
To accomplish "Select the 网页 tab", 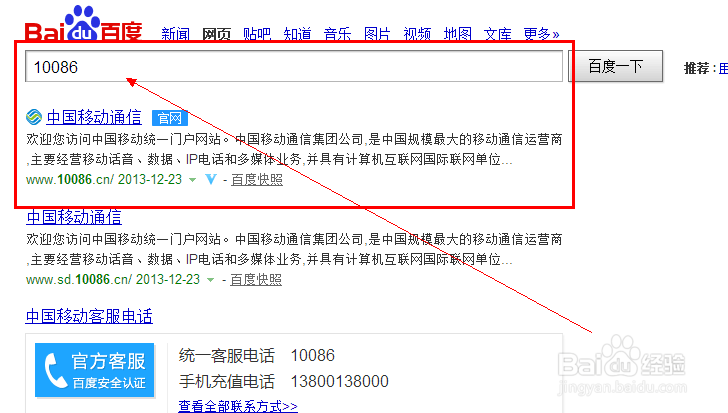I will (216, 34).
